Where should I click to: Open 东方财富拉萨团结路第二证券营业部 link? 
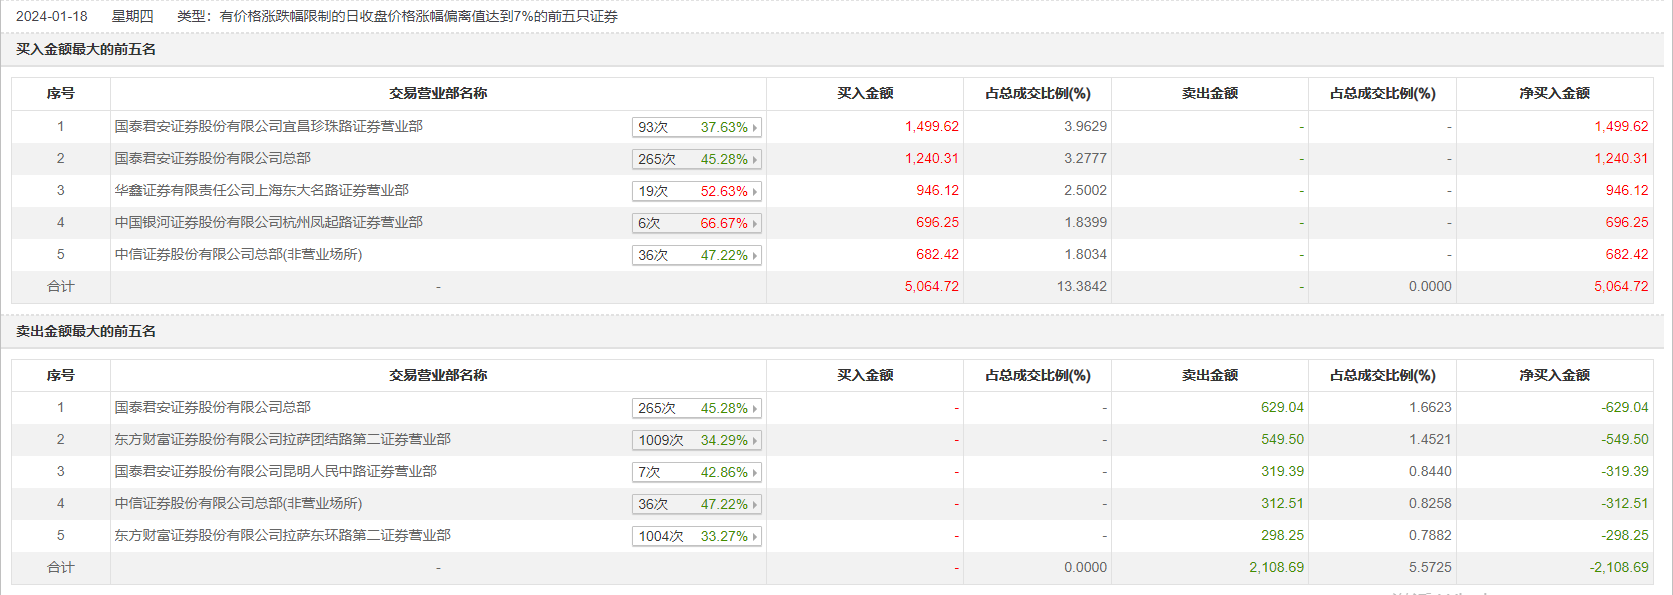(282, 440)
